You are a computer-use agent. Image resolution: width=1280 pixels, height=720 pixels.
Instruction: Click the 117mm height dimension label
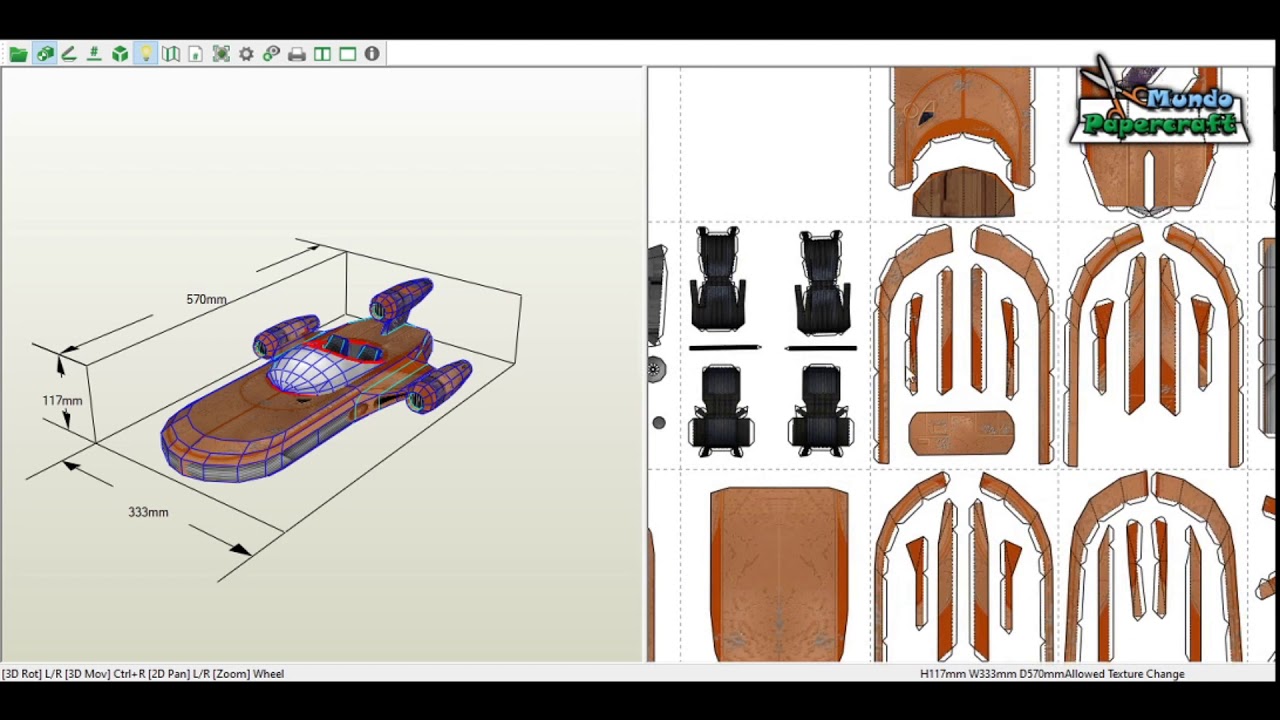[62, 401]
